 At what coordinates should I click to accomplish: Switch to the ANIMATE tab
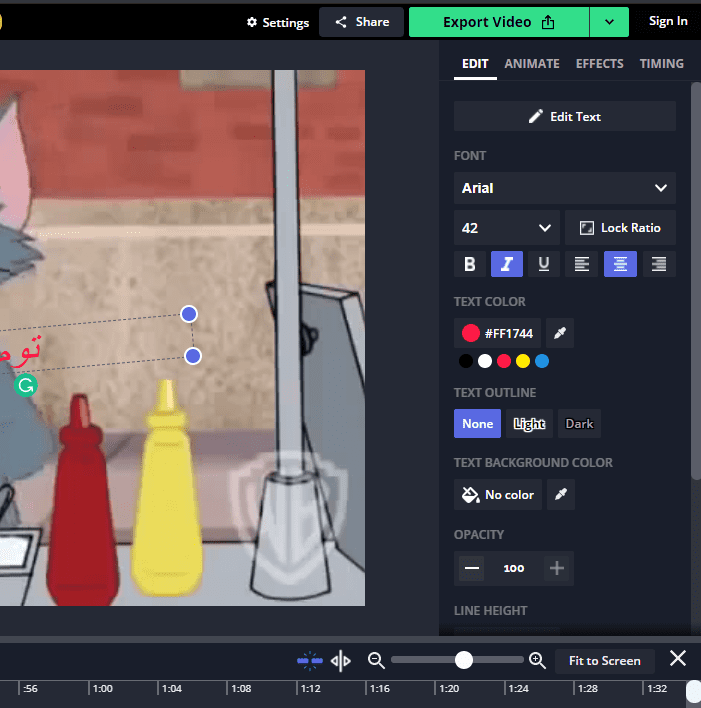pos(532,63)
